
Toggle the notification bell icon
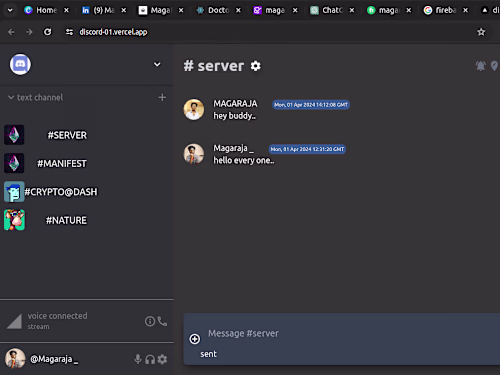point(480,66)
